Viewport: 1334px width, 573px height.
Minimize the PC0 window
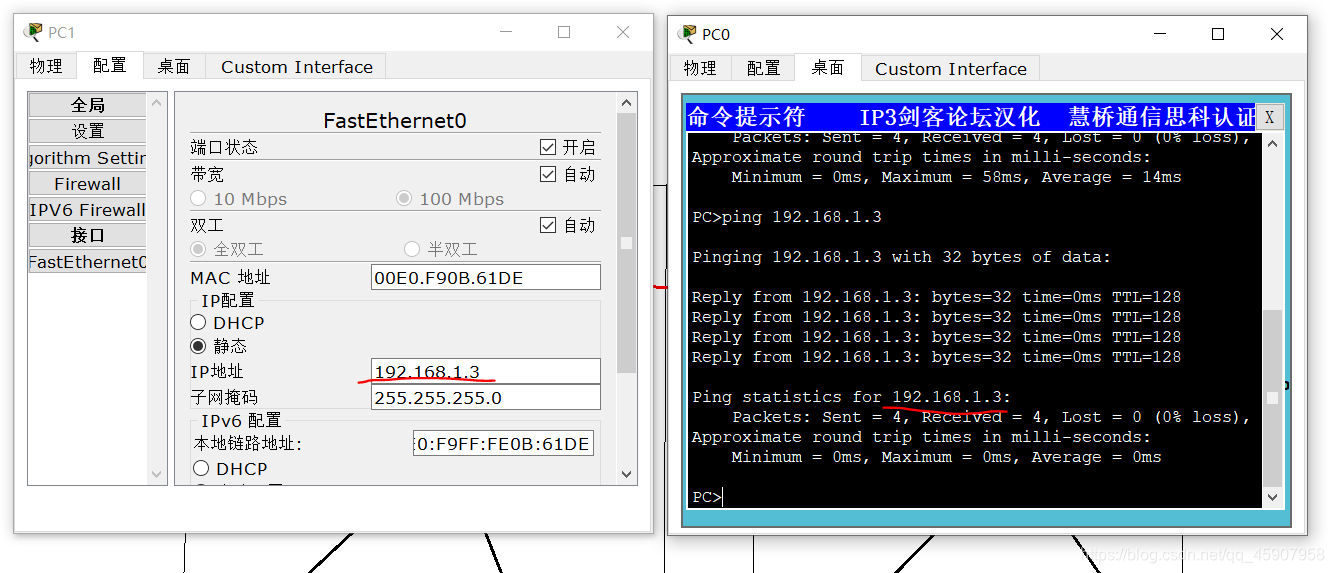click(1159, 34)
